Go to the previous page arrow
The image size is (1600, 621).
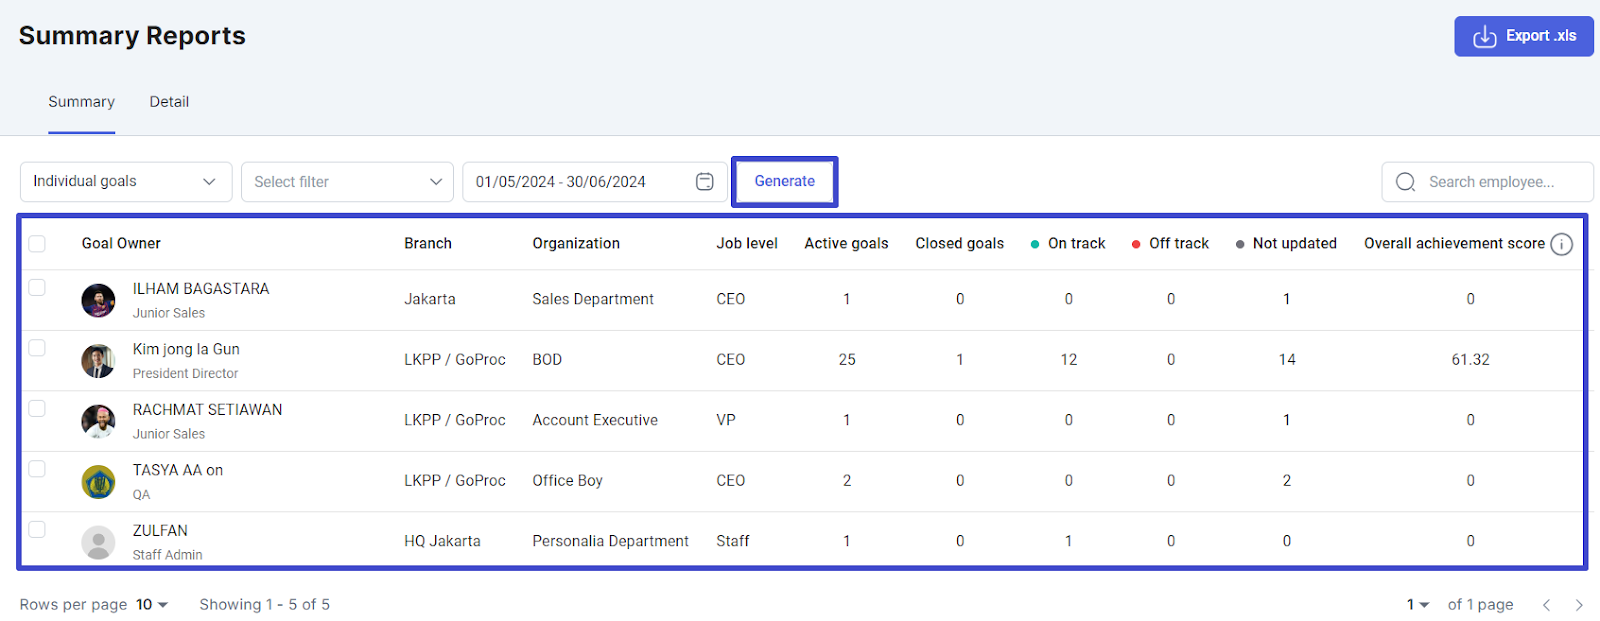pos(1546,605)
